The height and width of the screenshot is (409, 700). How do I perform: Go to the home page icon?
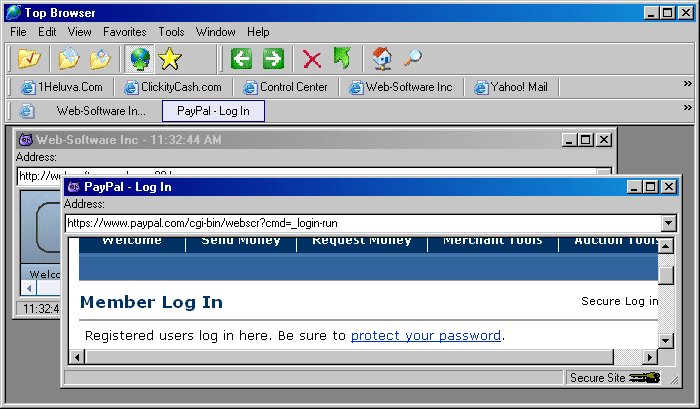tap(382, 58)
